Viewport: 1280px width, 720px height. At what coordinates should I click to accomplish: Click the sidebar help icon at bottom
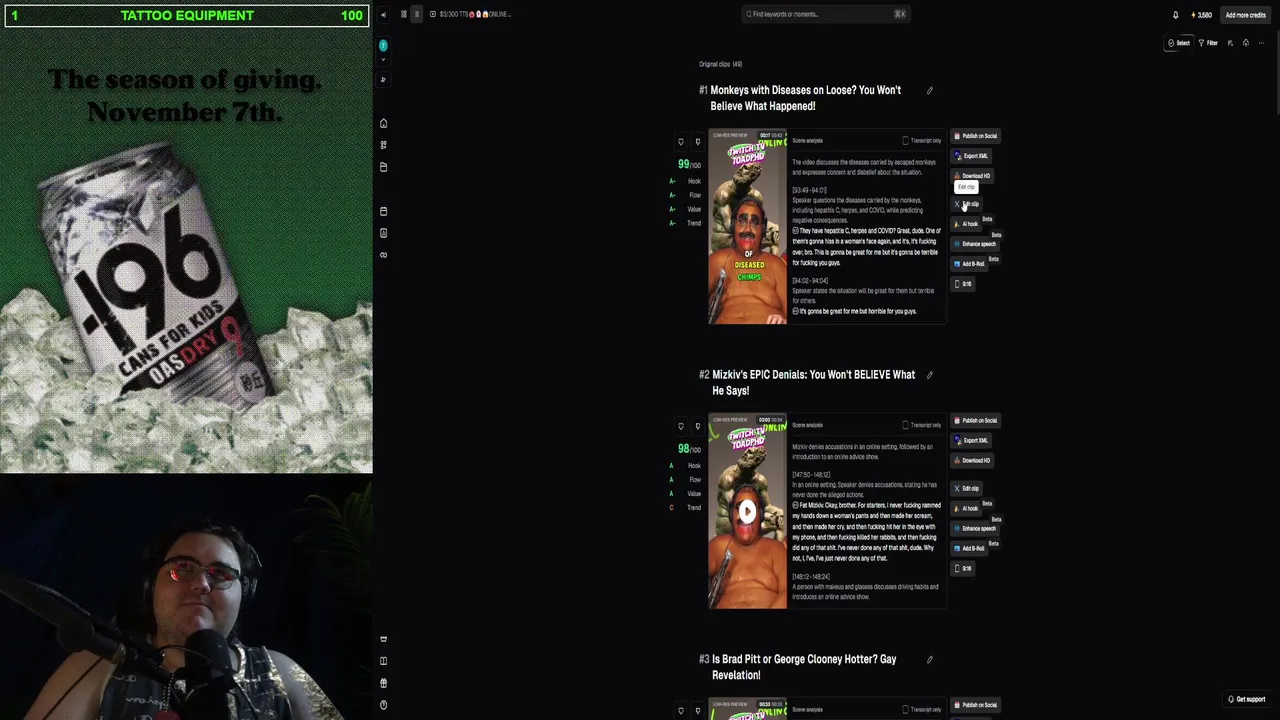click(383, 705)
